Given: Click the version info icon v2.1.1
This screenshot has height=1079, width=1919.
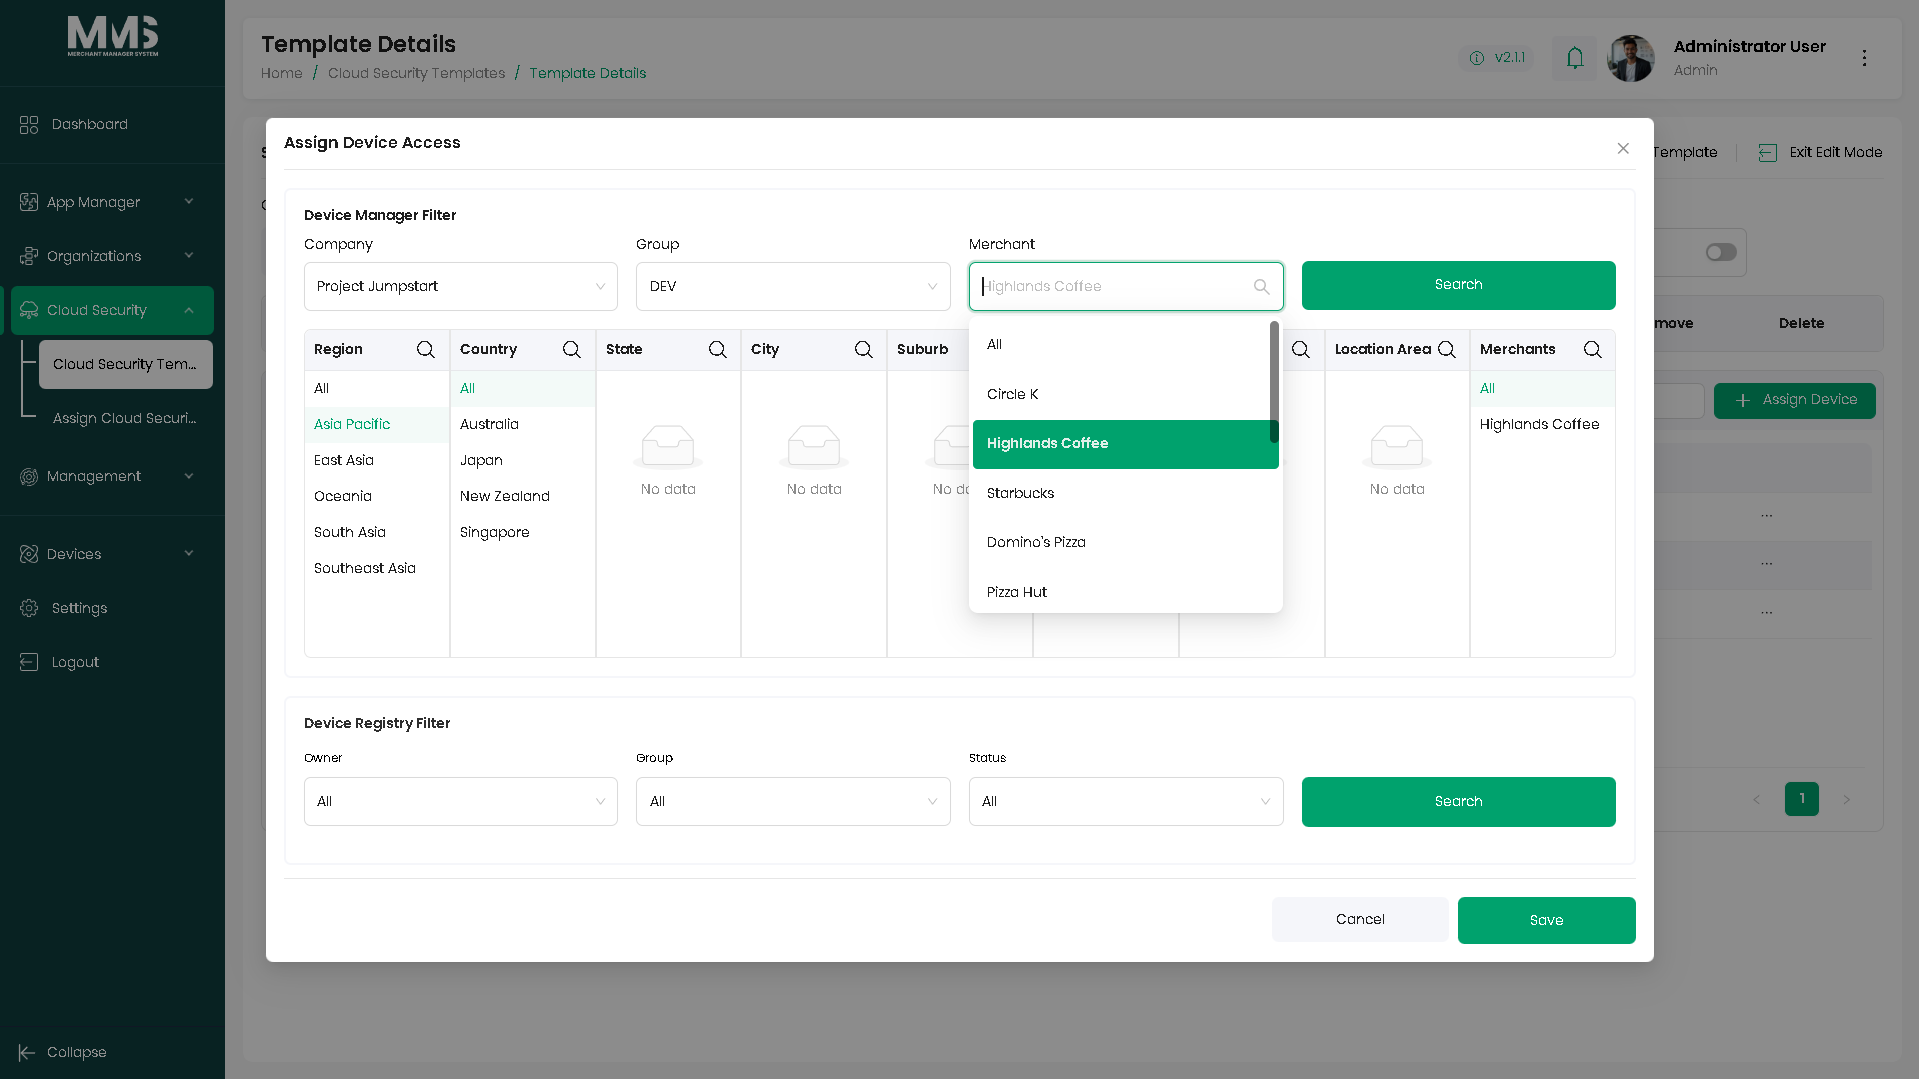Looking at the screenshot, I should (x=1477, y=58).
